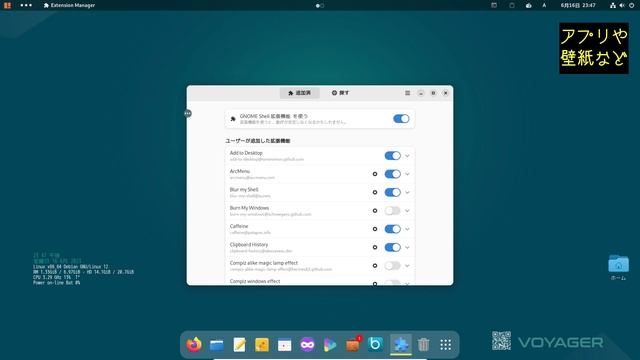
Task: Disable the Clipboard History extension
Action: [392, 247]
